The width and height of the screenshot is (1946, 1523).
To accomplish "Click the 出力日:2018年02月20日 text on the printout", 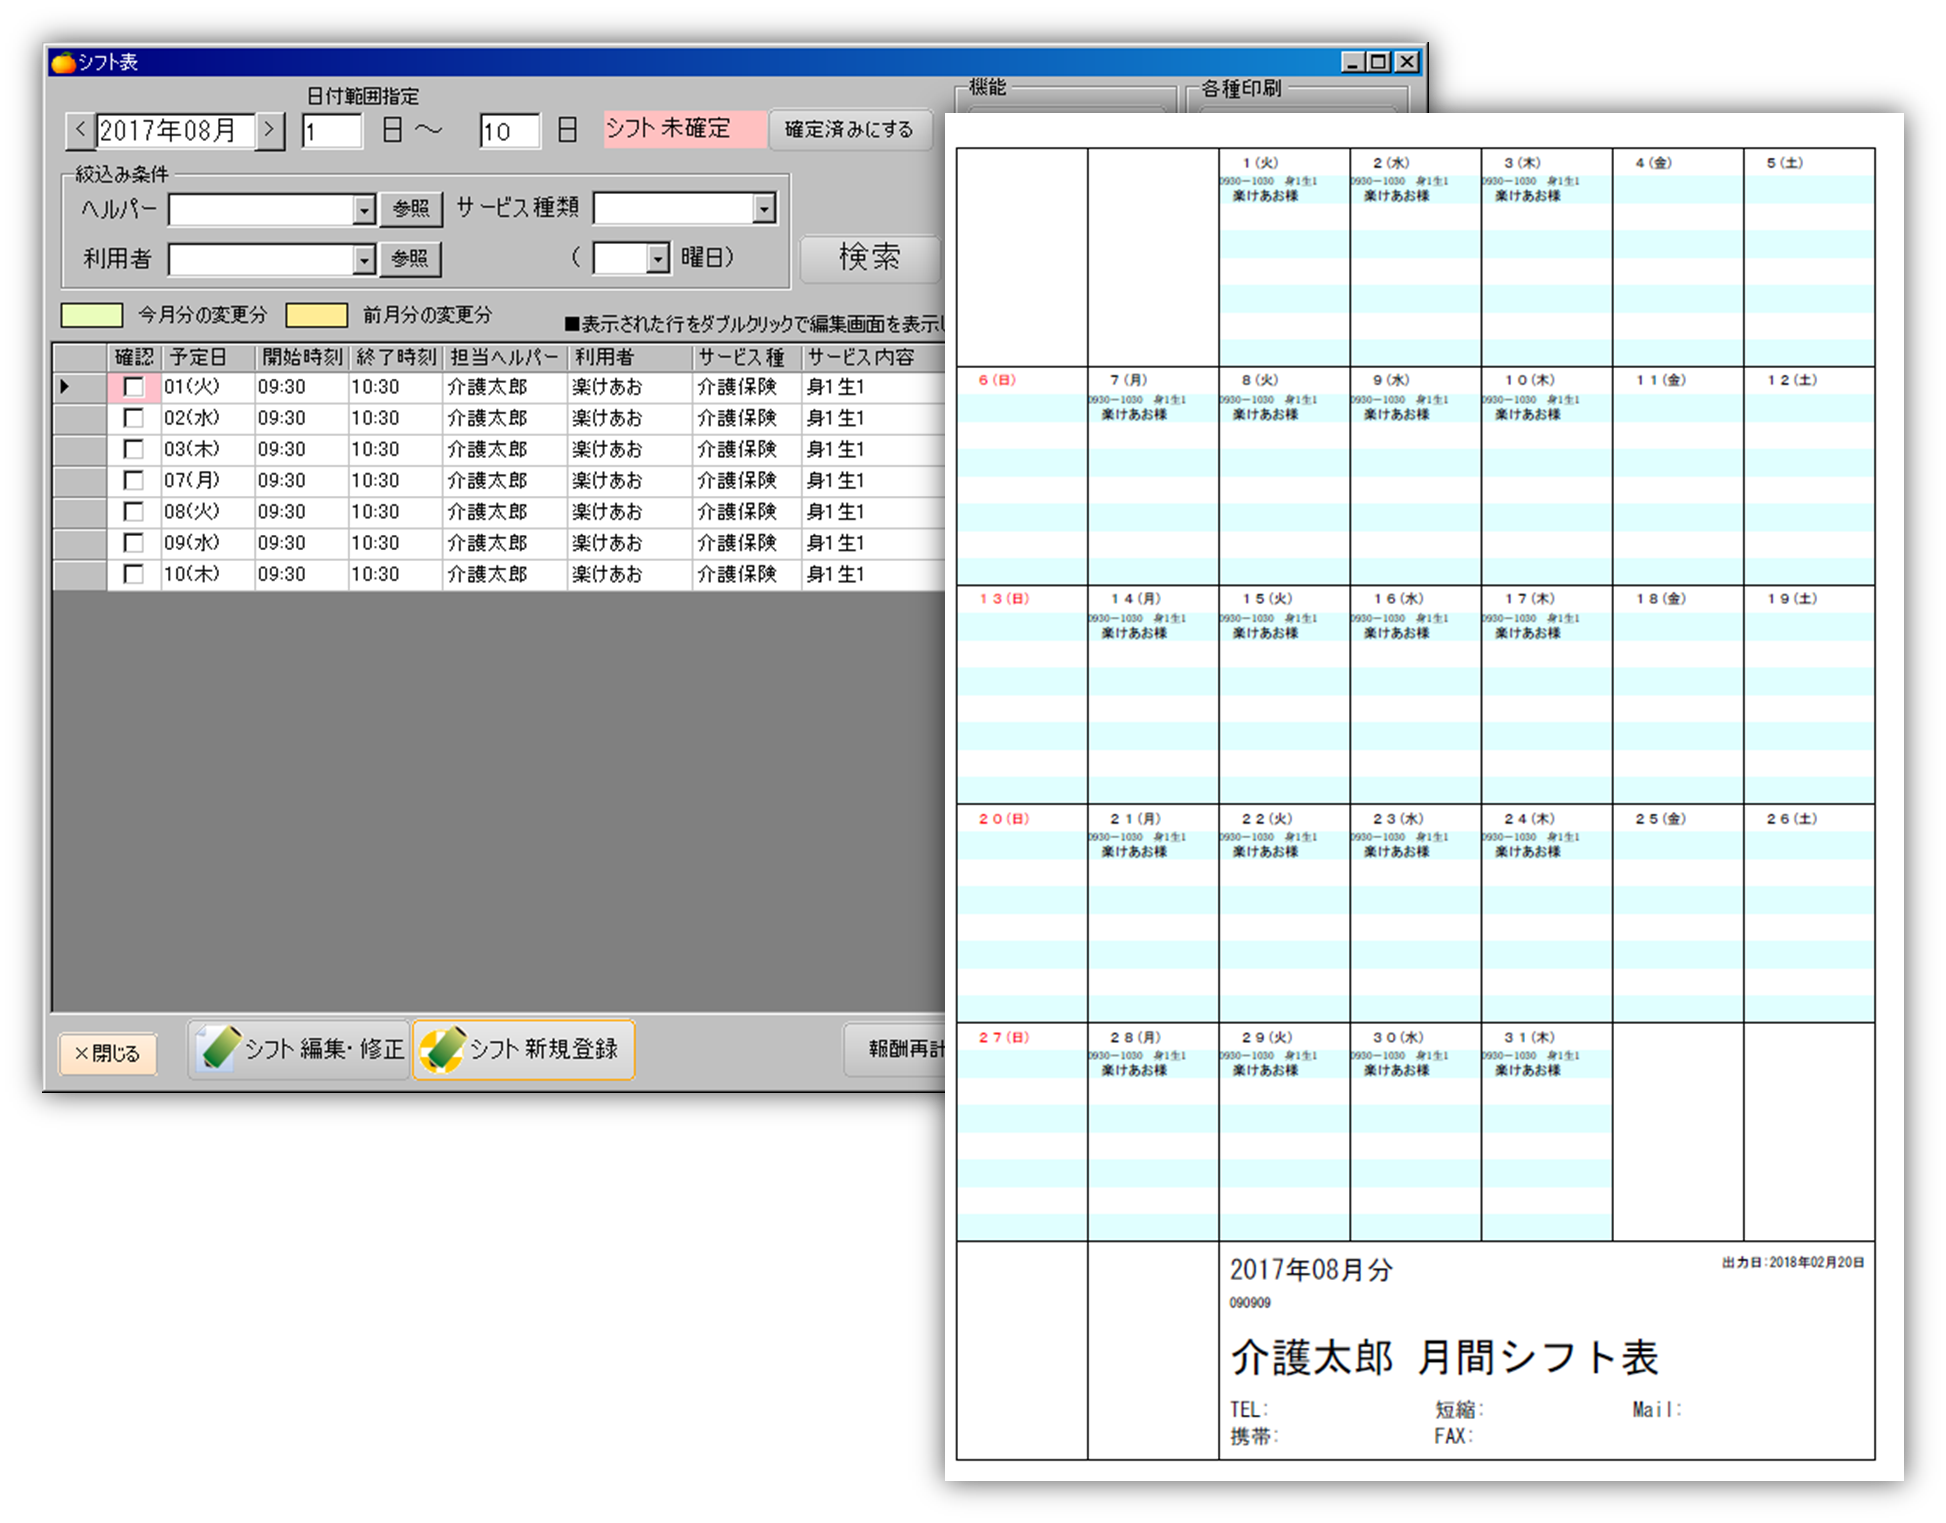I will click(x=1793, y=1263).
